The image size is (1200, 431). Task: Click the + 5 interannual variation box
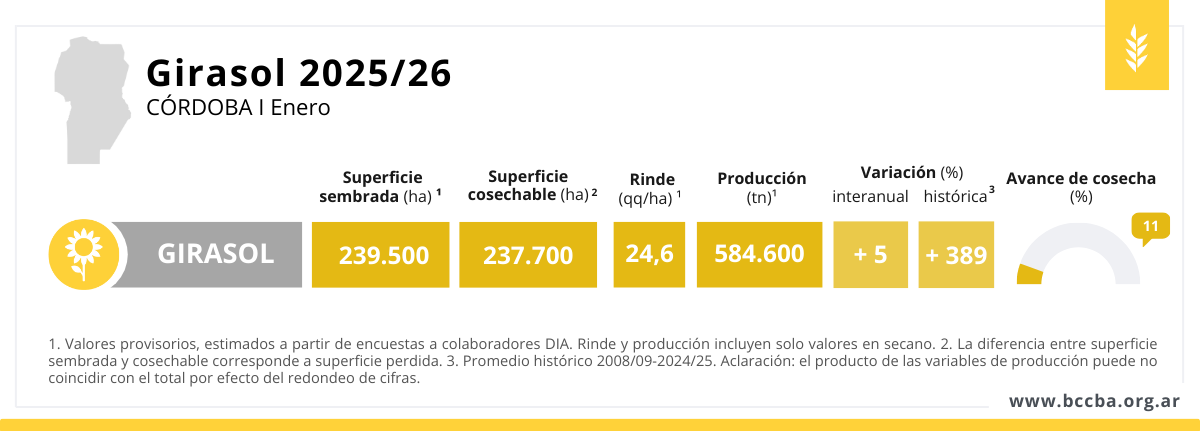point(870,254)
